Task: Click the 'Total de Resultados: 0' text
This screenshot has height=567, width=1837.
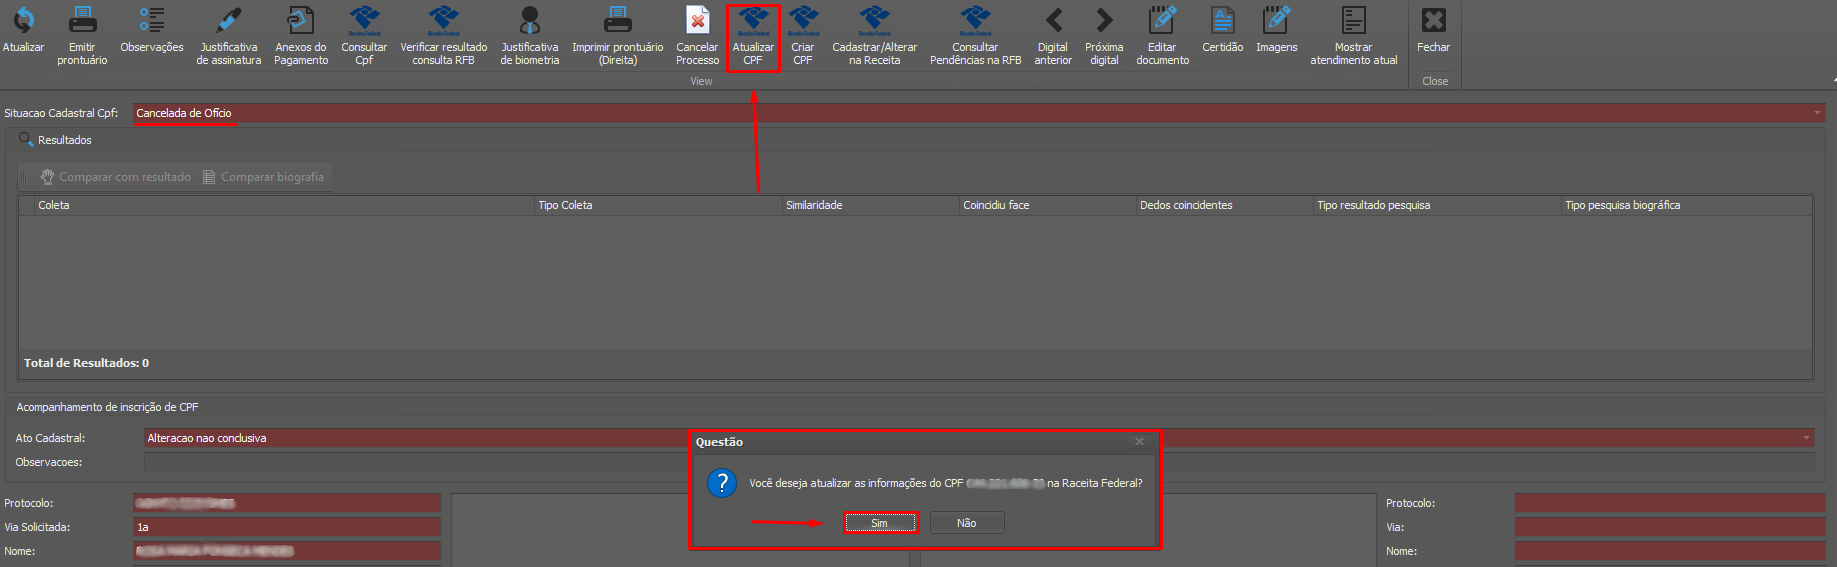Action: pos(87,363)
